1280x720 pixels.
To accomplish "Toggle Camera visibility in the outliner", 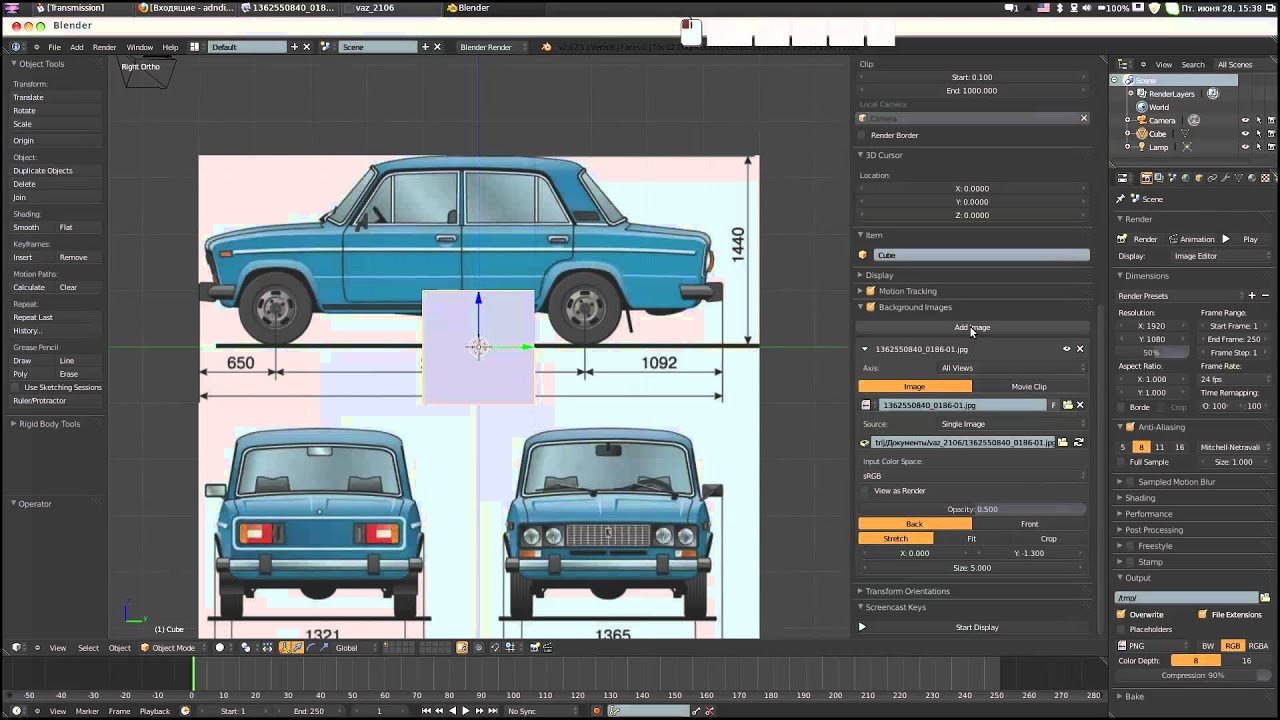I will 1245,120.
